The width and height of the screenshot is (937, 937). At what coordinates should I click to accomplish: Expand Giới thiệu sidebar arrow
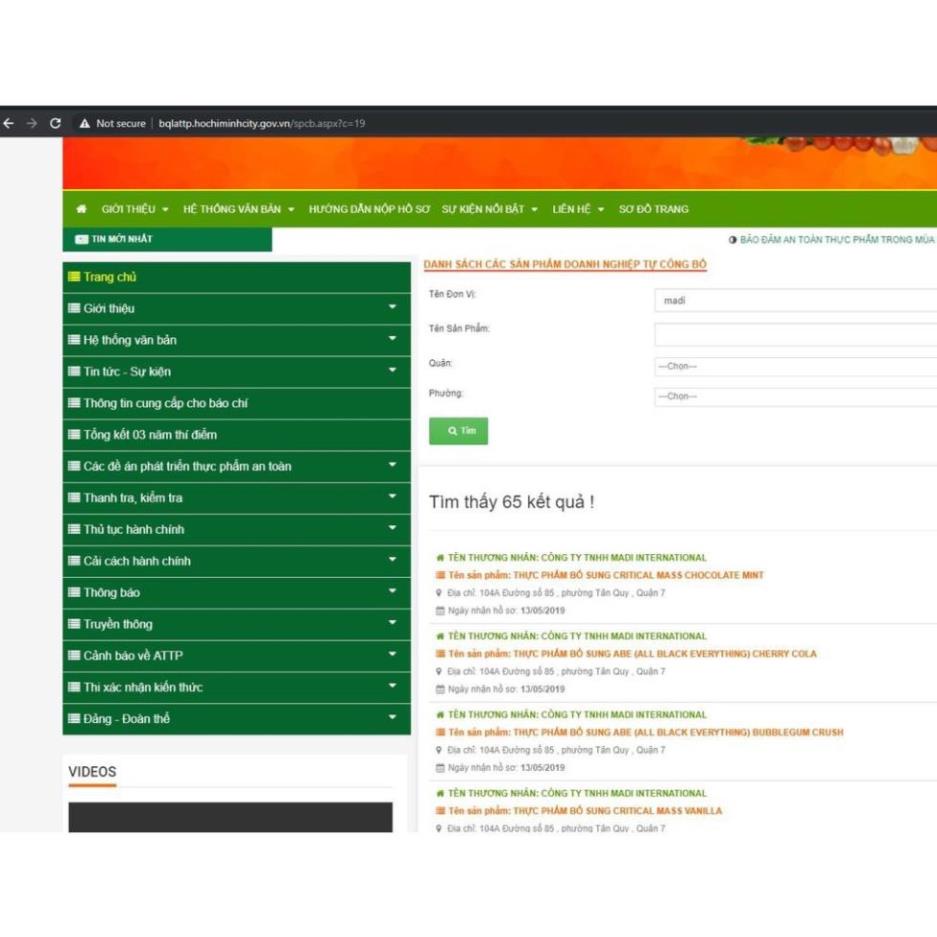click(x=392, y=308)
